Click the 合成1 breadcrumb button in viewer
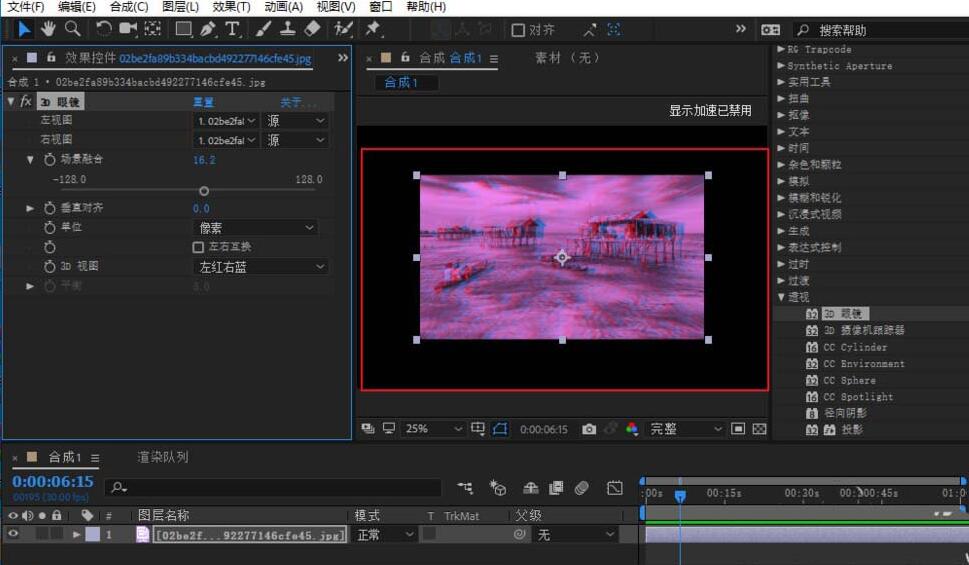Screen dimensions: 969x565 coord(406,82)
